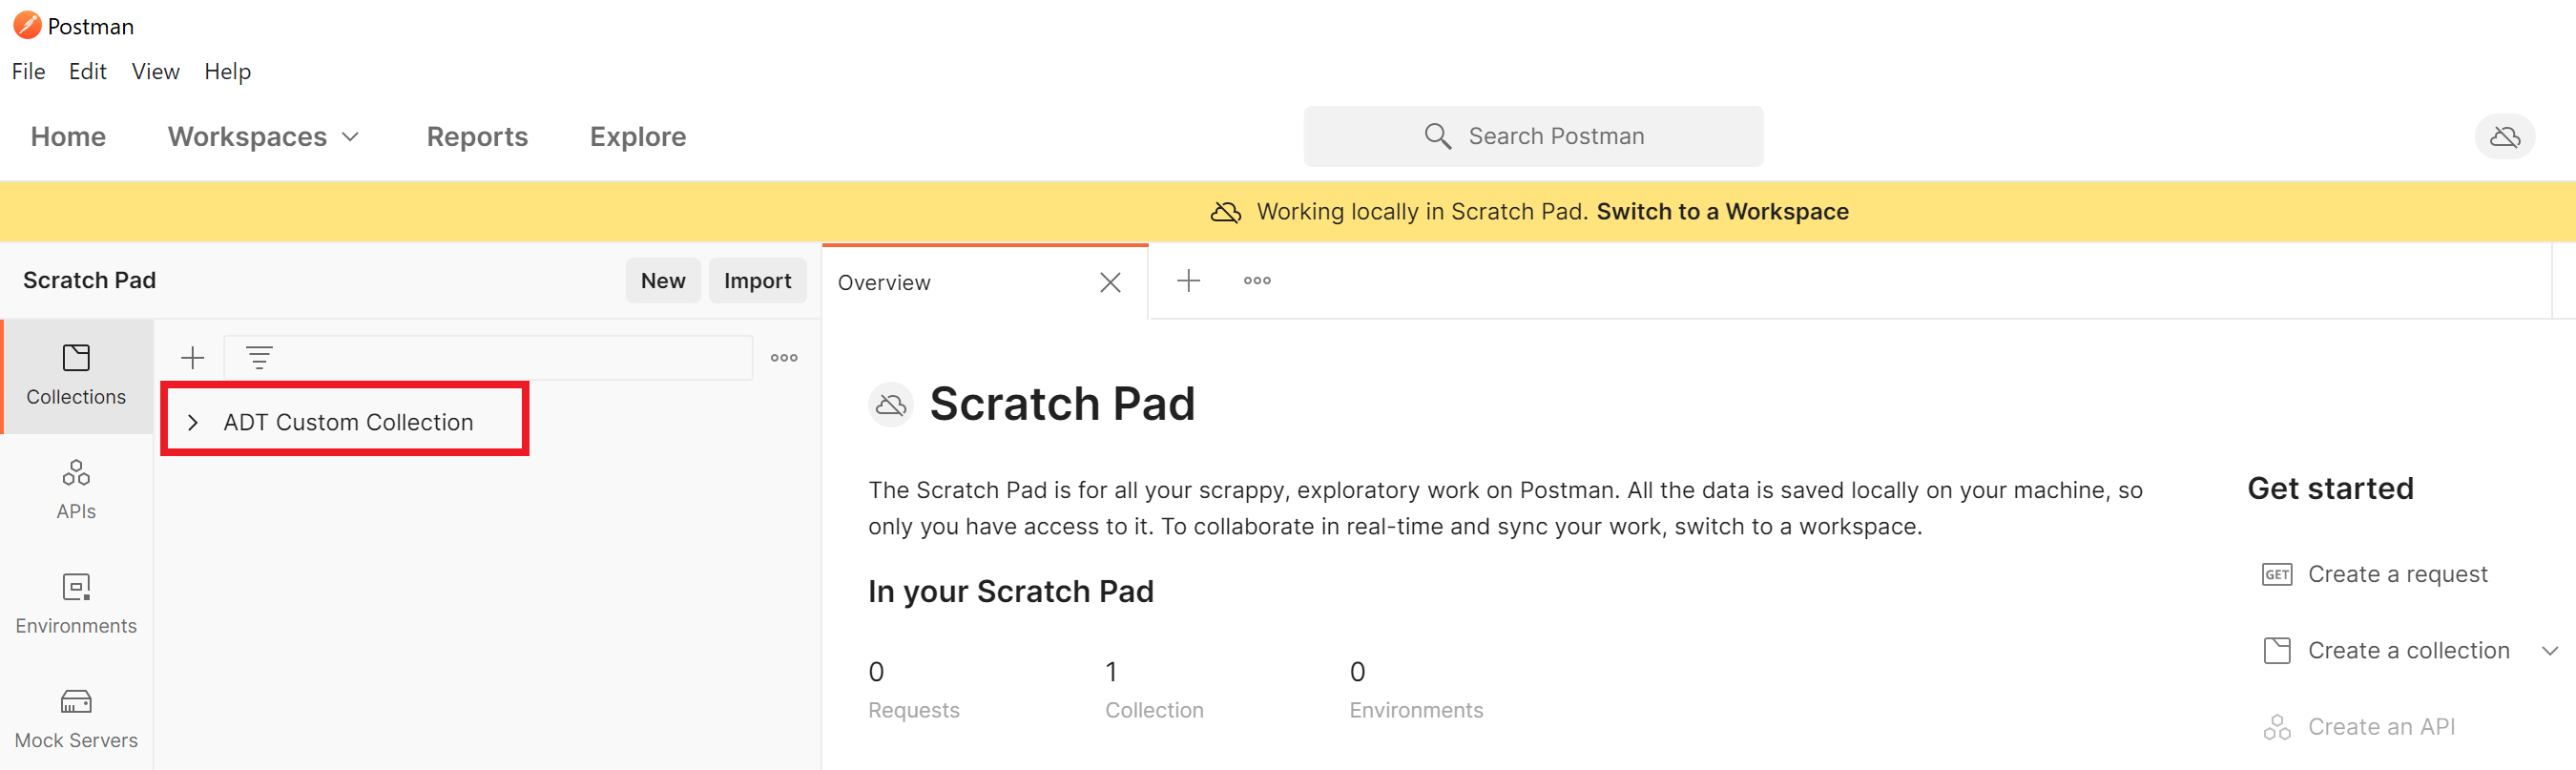Screen dimensions: 2576x770
Task: Click Switch to a Workspace link
Action: pyautogui.click(x=1722, y=212)
